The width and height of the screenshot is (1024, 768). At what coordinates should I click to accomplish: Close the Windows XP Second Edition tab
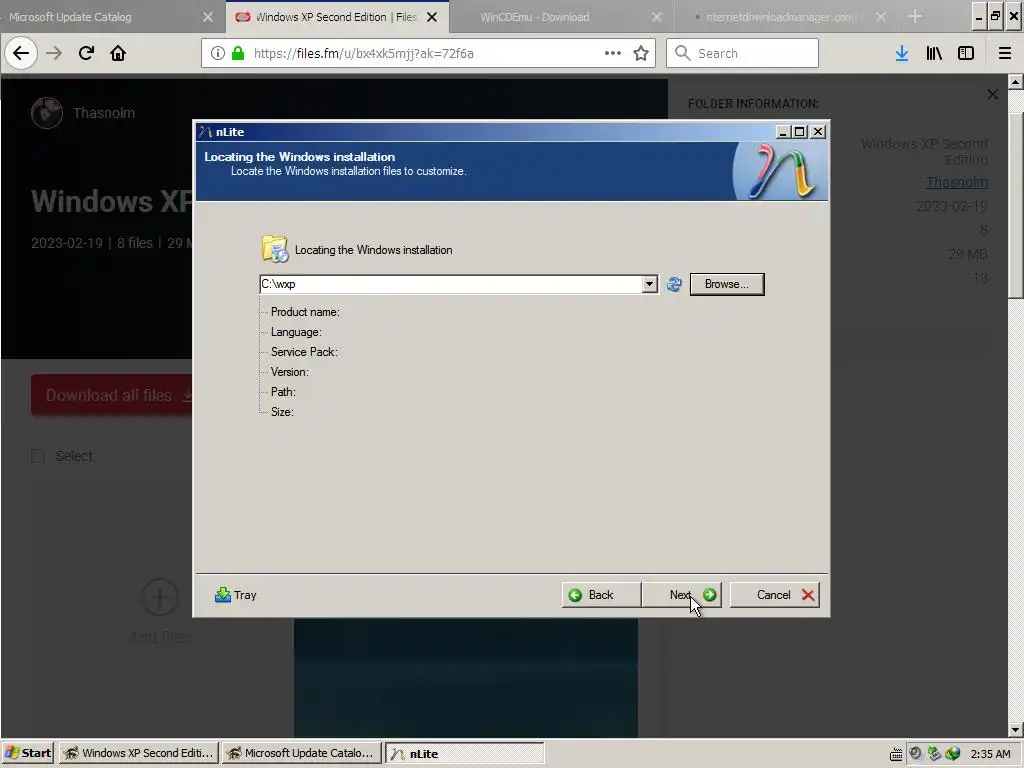pyautogui.click(x=432, y=17)
